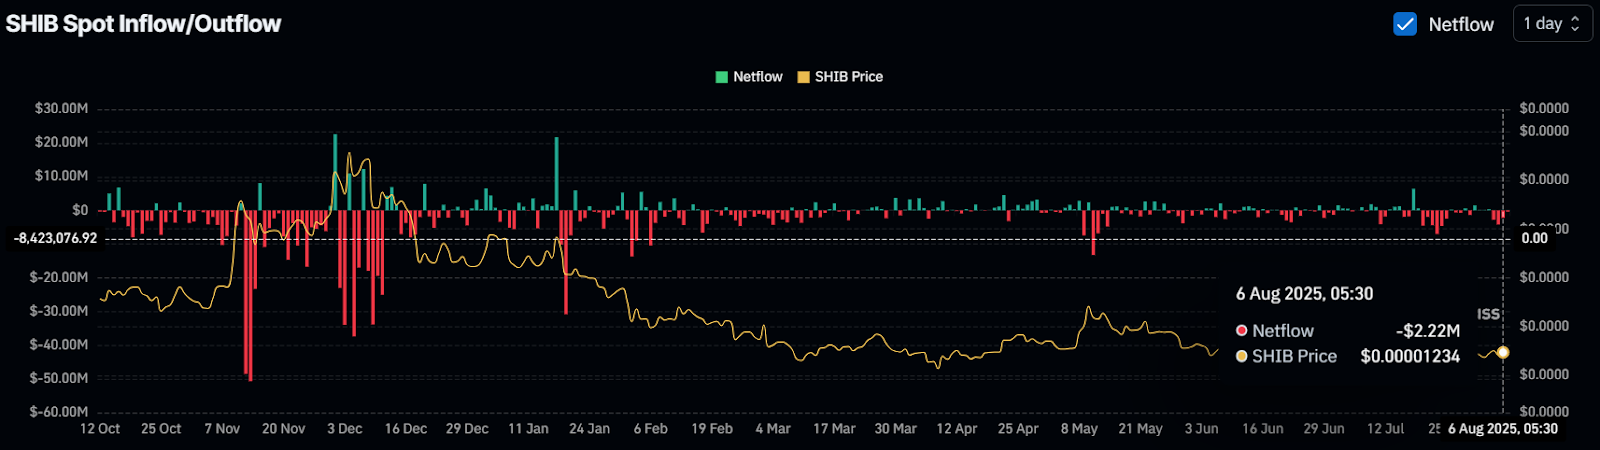The width and height of the screenshot is (1600, 450).
Task: Click the 29 Dec date label
Action: point(467,428)
